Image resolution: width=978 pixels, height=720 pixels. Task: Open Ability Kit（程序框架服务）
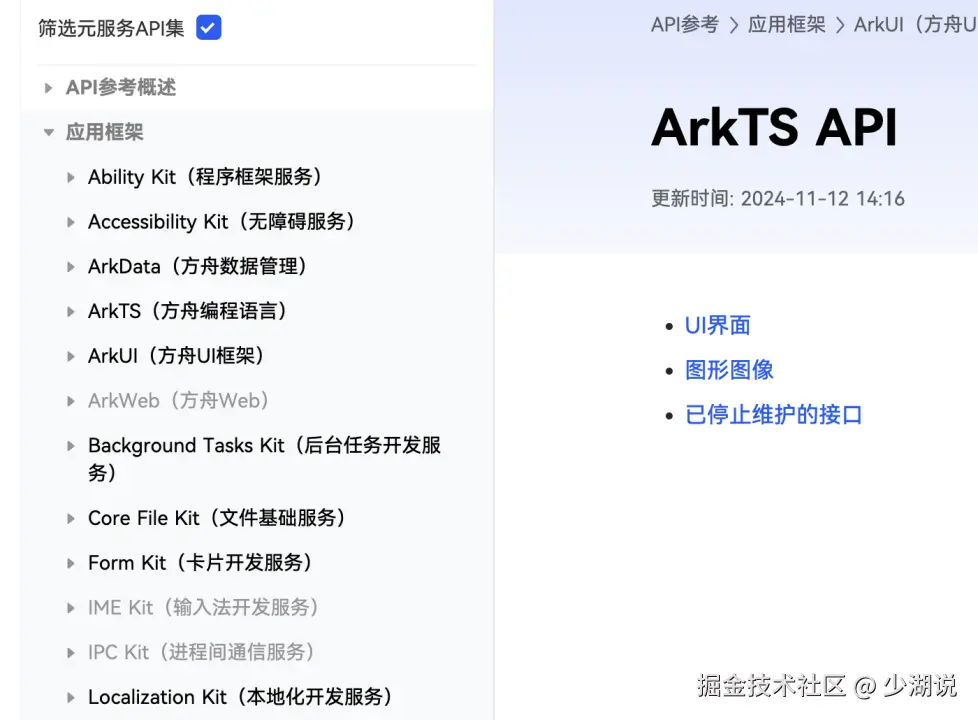point(206,177)
